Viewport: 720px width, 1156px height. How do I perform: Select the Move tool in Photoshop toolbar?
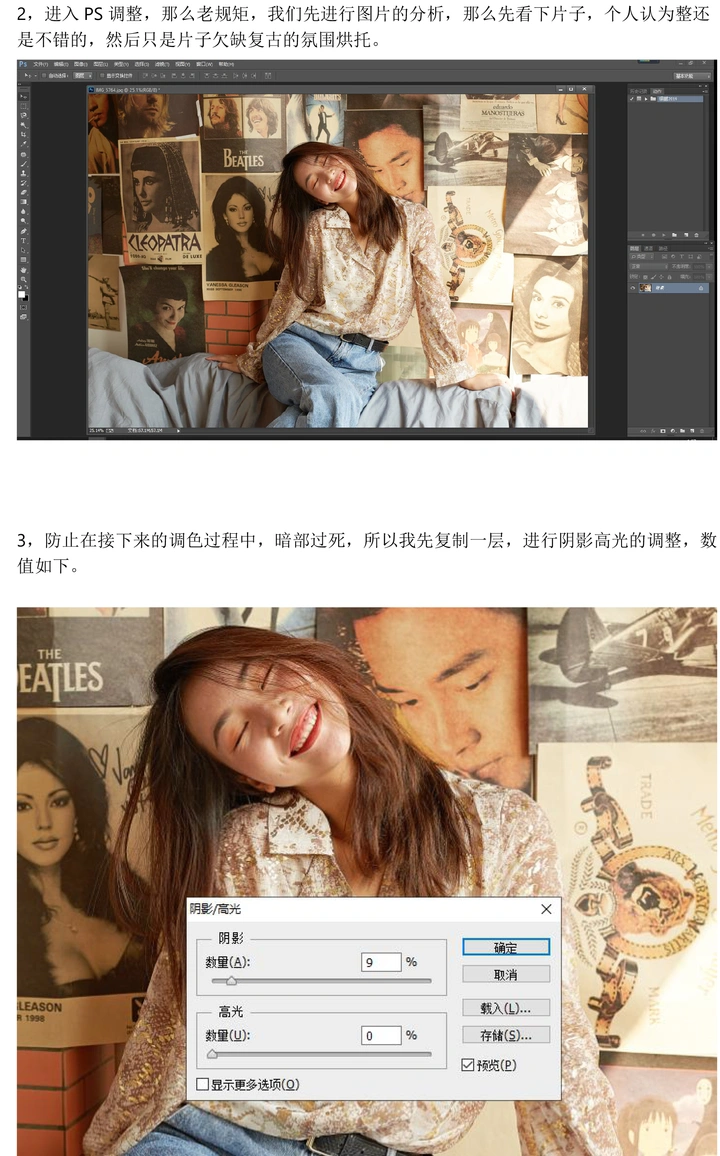(24, 97)
